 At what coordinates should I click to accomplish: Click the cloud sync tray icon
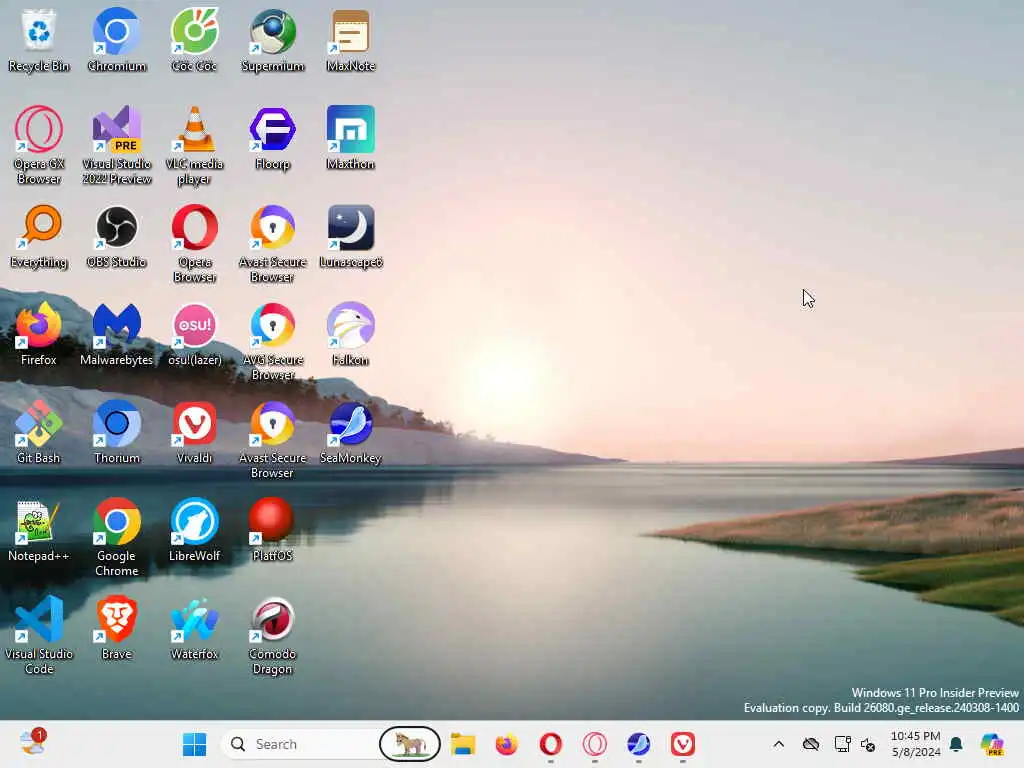pyautogui.click(x=810, y=744)
